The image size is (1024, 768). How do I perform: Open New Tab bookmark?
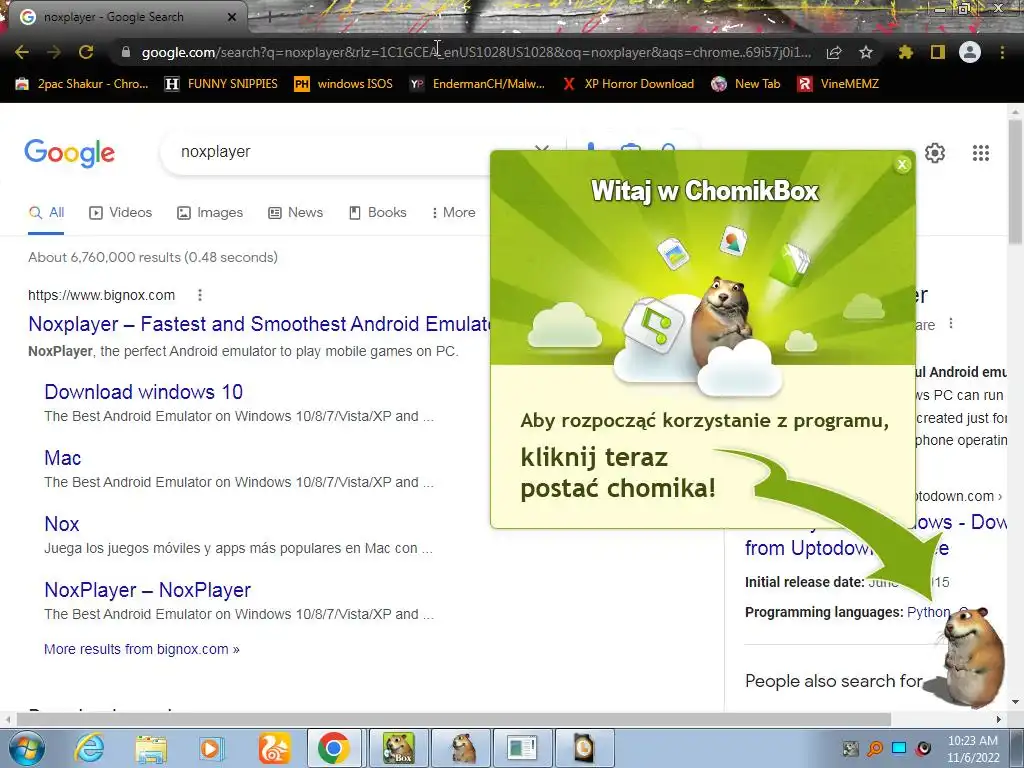click(746, 84)
